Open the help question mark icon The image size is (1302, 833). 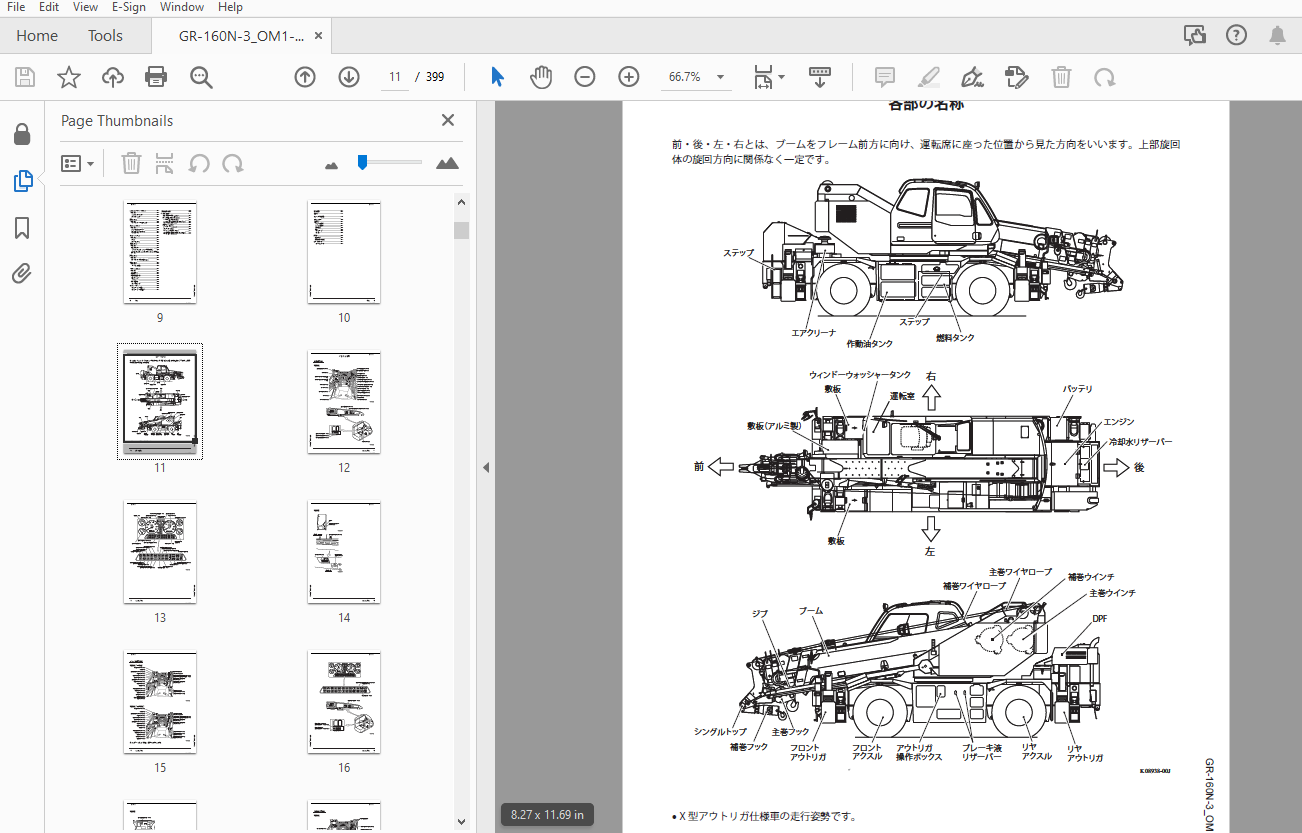[1236, 35]
